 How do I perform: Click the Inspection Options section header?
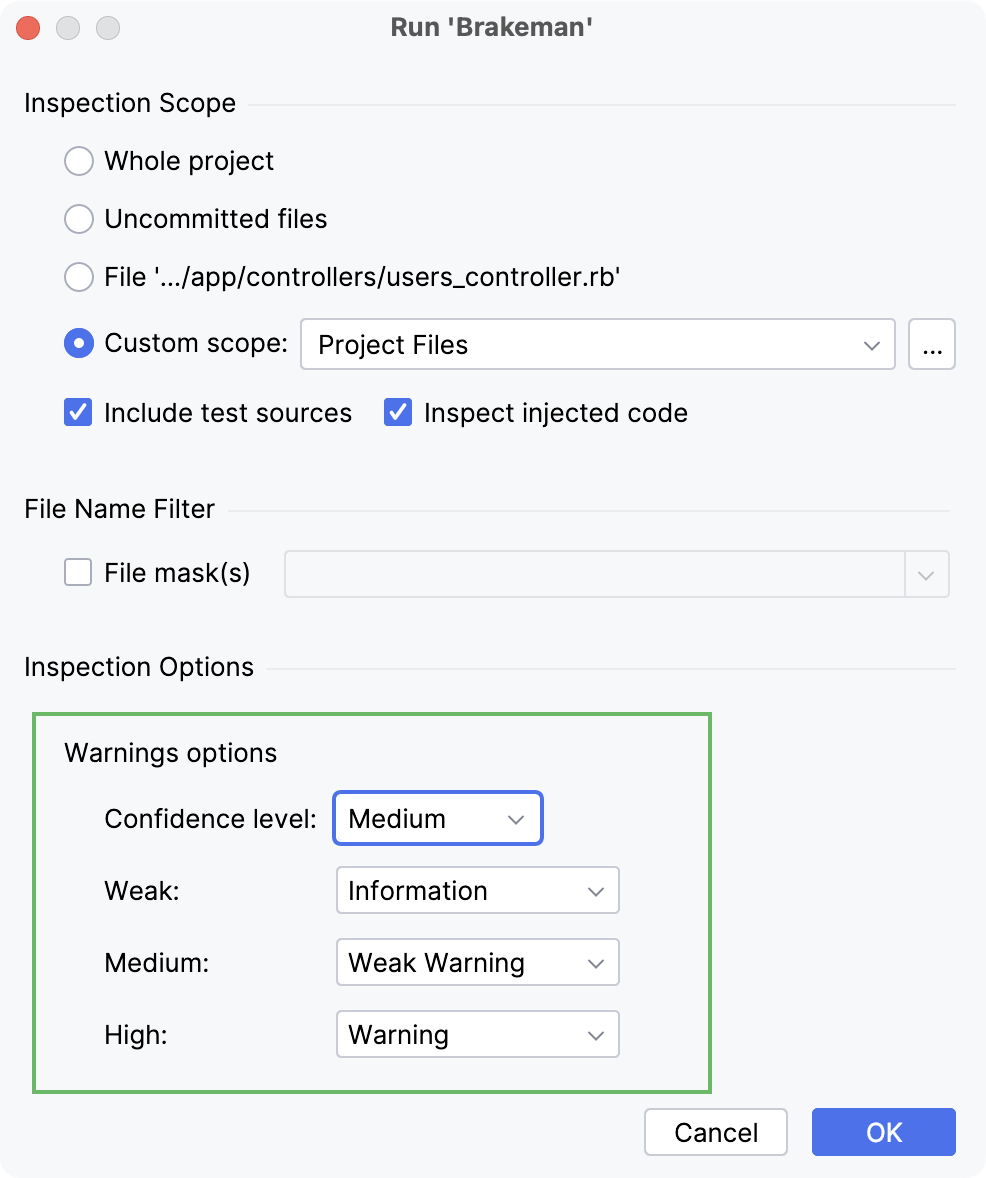point(139,667)
